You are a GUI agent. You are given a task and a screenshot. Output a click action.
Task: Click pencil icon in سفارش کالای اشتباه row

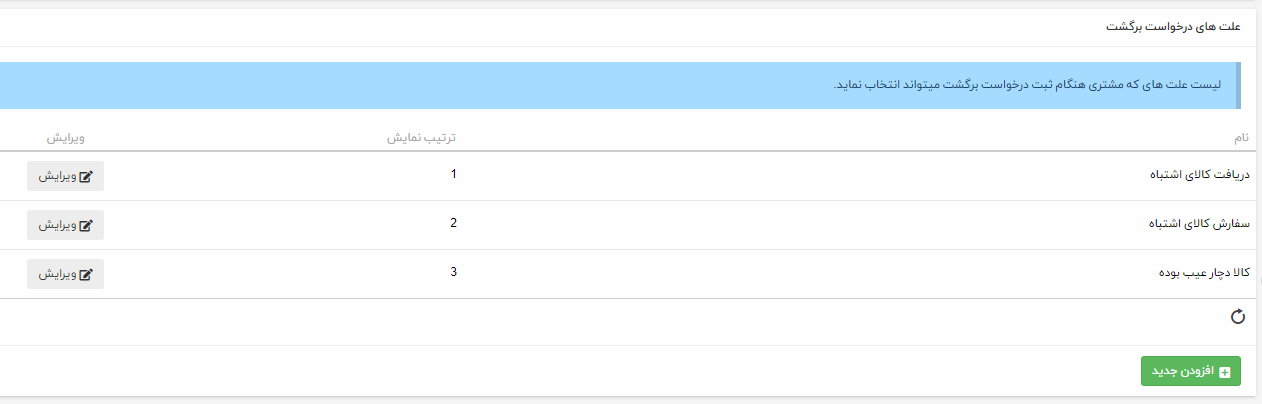pyautogui.click(x=86, y=225)
